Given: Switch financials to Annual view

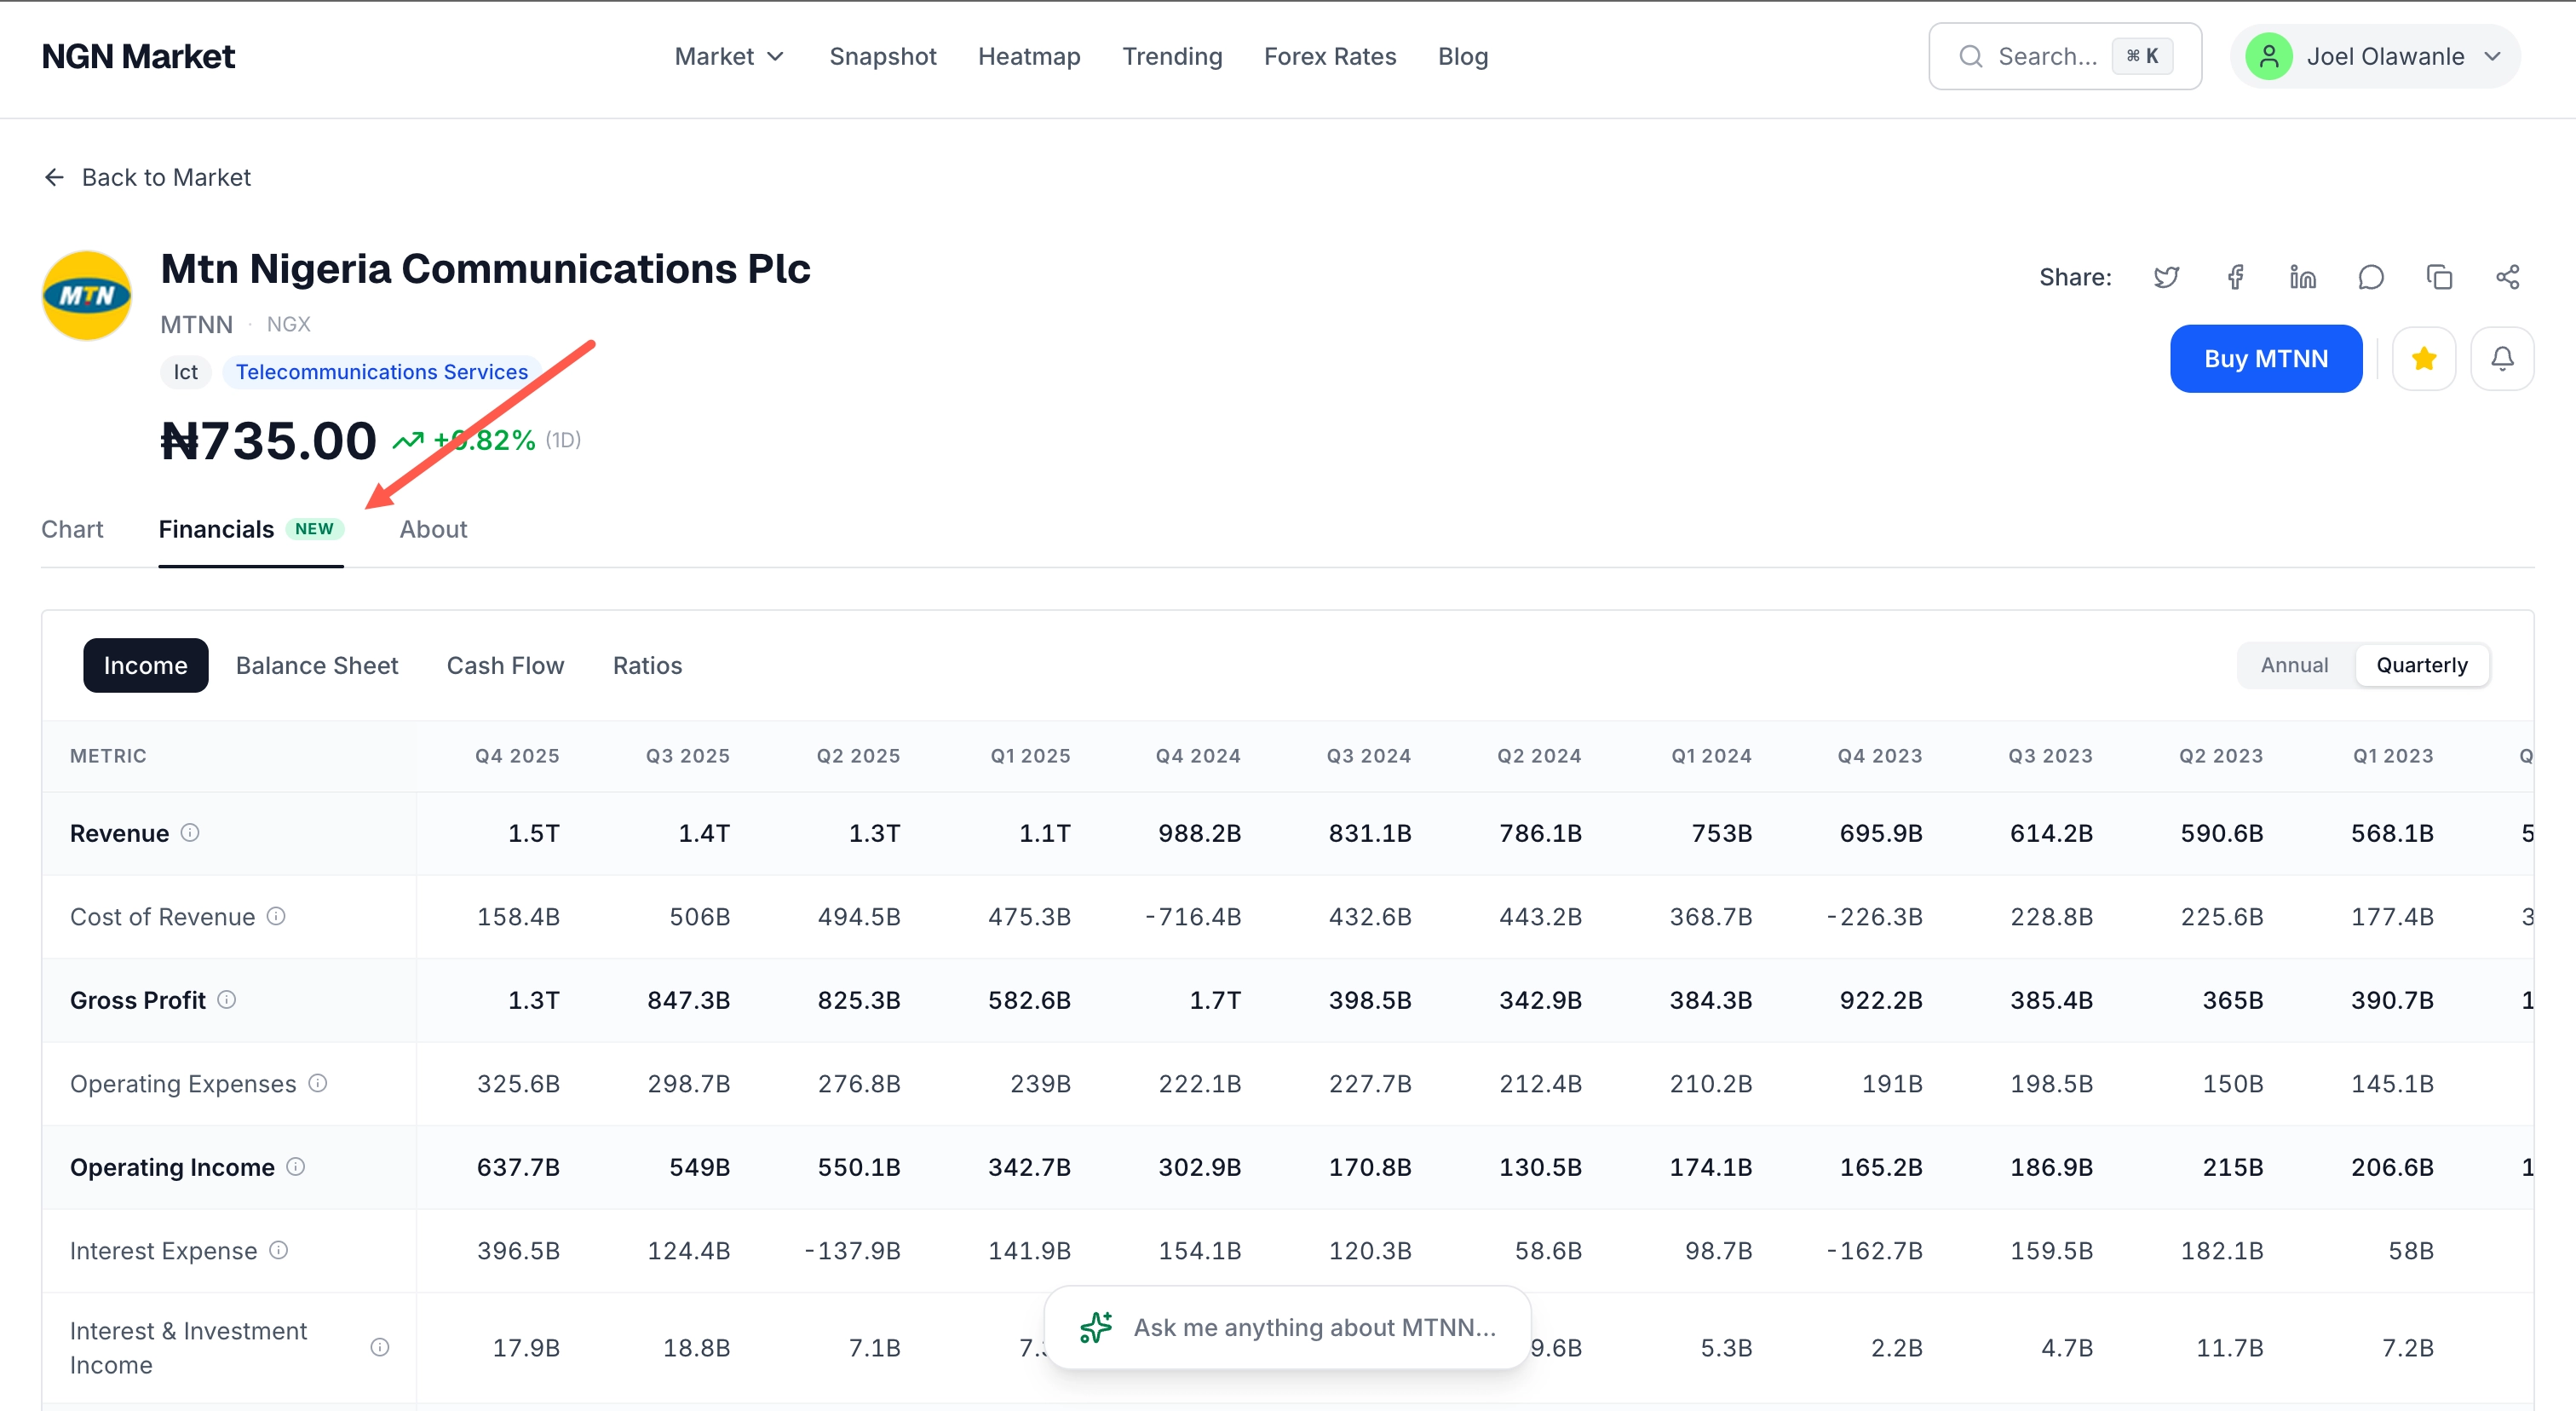Looking at the screenshot, I should [x=2295, y=664].
